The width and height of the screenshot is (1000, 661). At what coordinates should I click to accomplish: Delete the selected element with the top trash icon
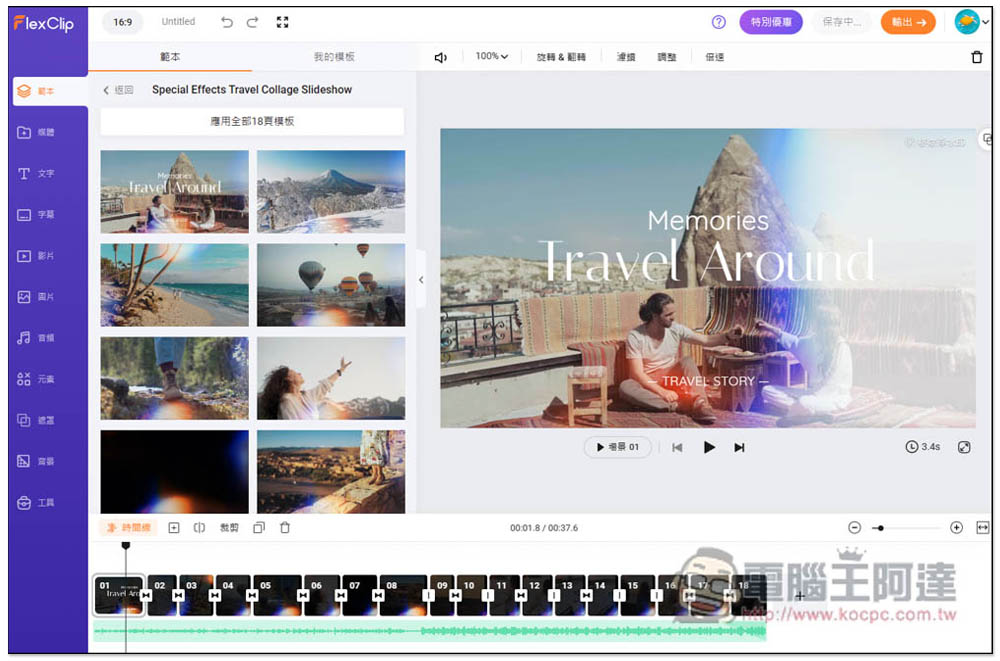pos(977,57)
